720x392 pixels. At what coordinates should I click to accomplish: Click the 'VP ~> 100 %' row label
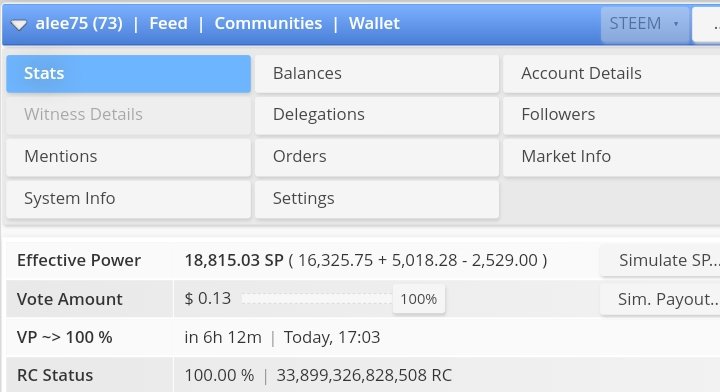(65, 337)
